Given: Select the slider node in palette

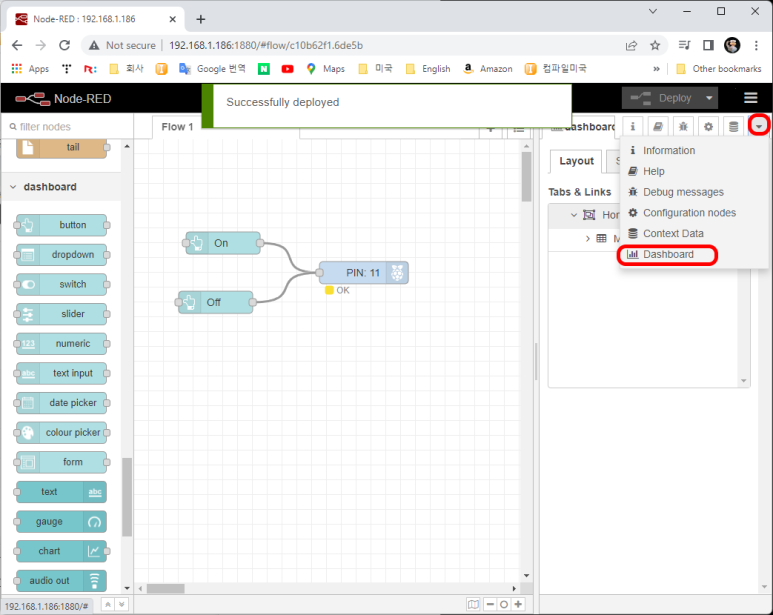Looking at the screenshot, I should pyautogui.click(x=61, y=314).
